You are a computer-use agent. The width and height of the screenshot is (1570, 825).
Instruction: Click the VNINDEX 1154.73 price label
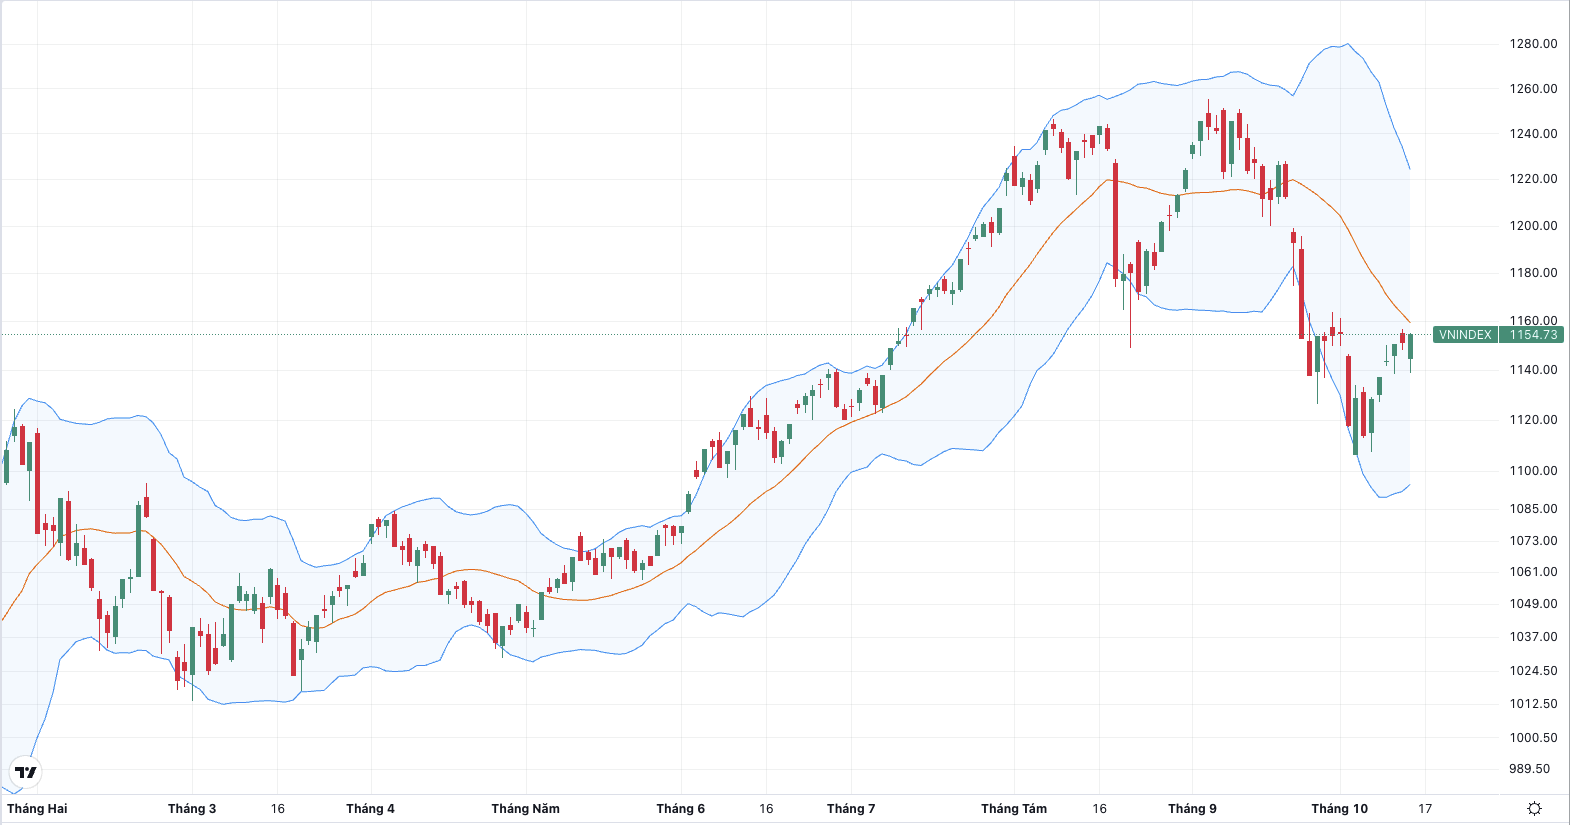click(x=1498, y=335)
